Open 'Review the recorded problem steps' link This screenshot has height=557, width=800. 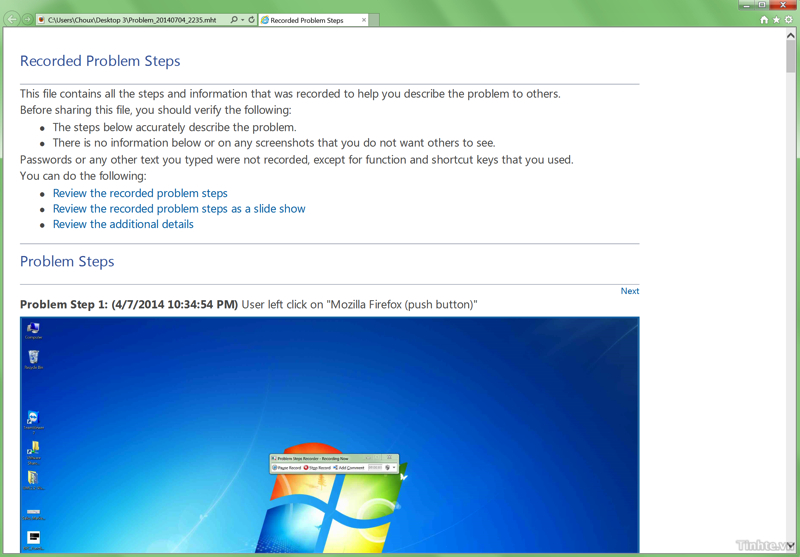(x=140, y=193)
